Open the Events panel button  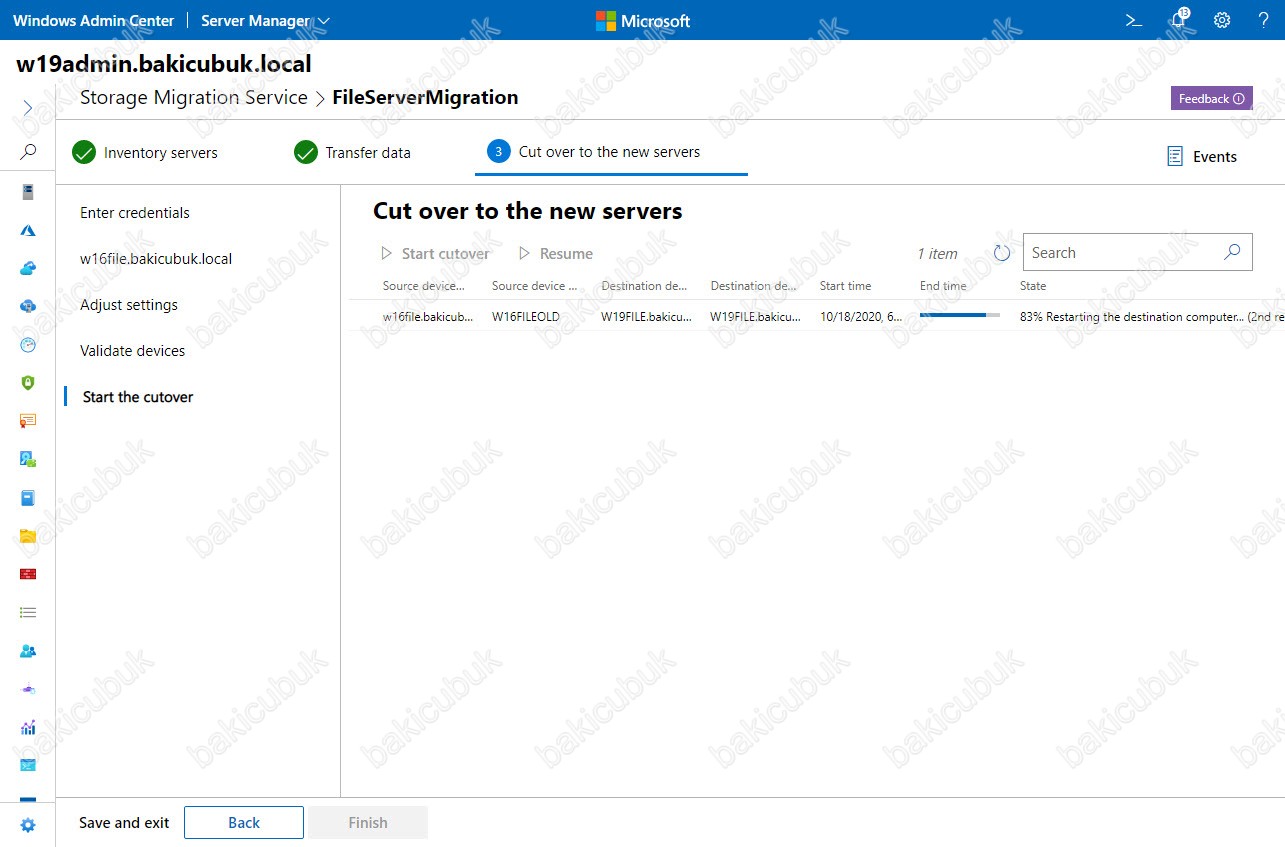point(1202,157)
